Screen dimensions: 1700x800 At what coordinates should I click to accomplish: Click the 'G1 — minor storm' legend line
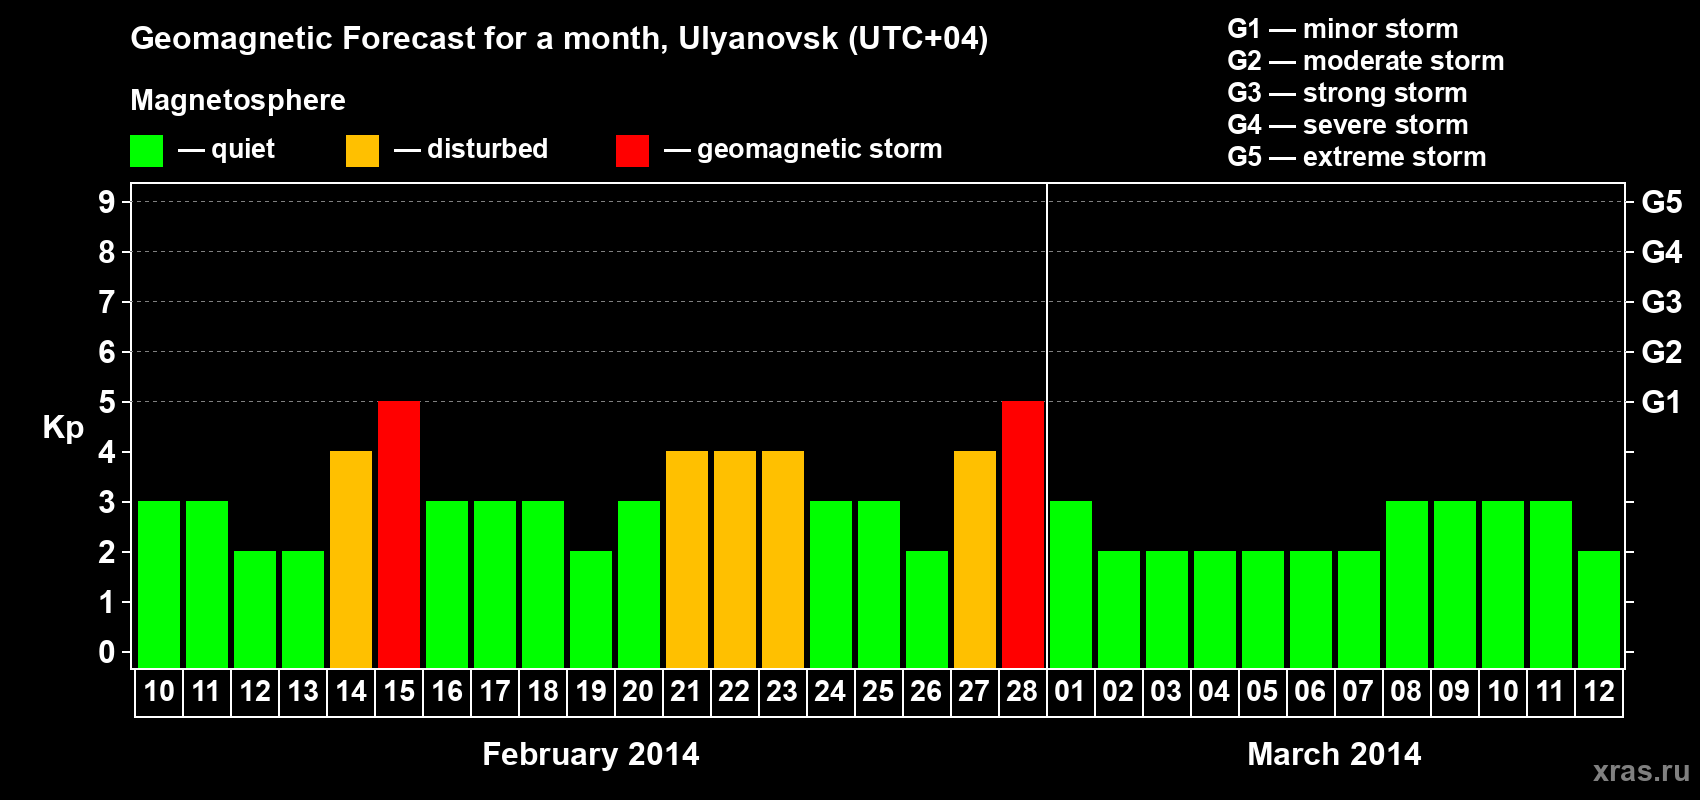(1343, 29)
